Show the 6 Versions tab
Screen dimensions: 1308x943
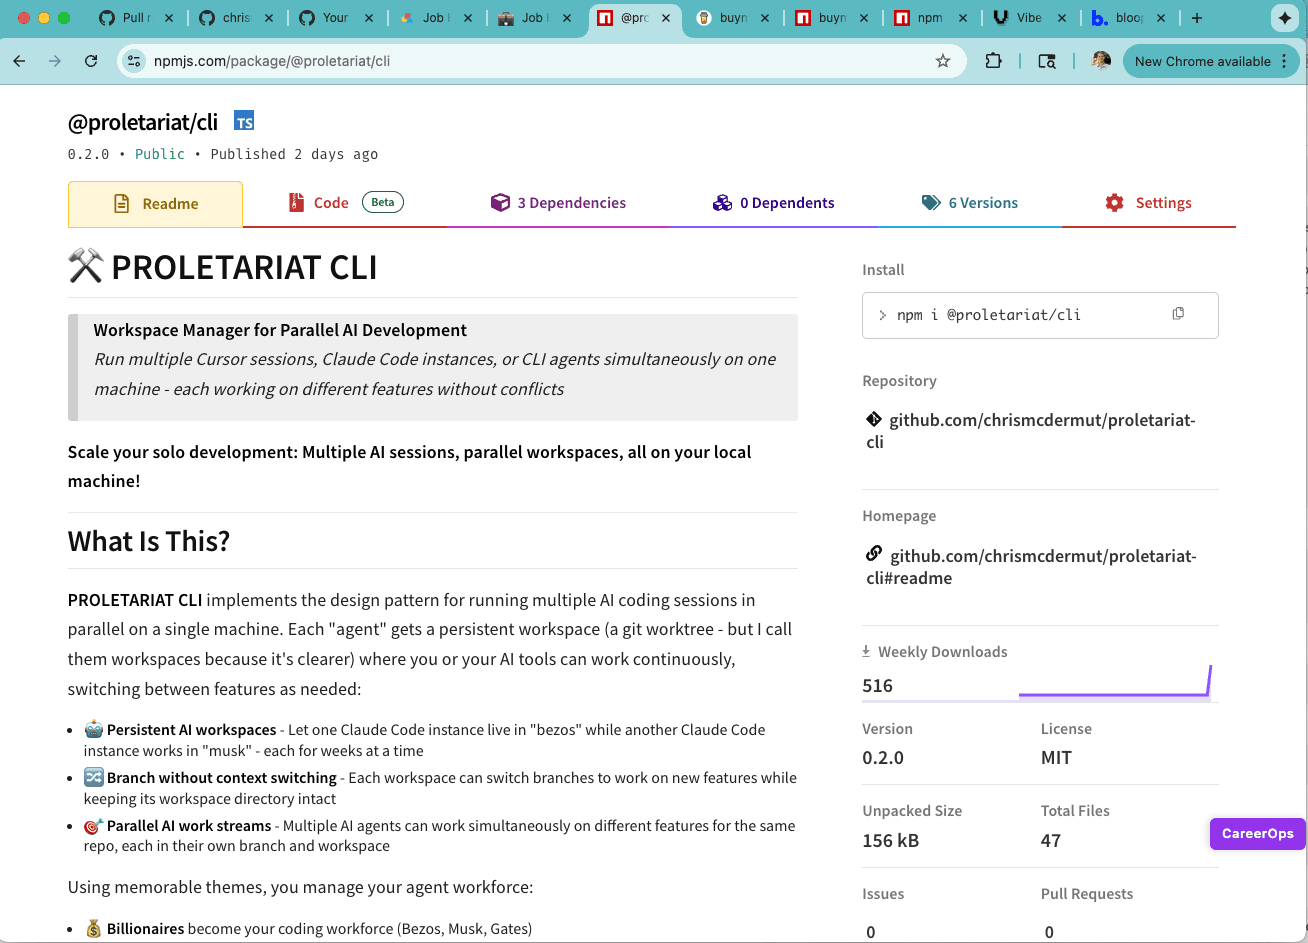tap(969, 203)
